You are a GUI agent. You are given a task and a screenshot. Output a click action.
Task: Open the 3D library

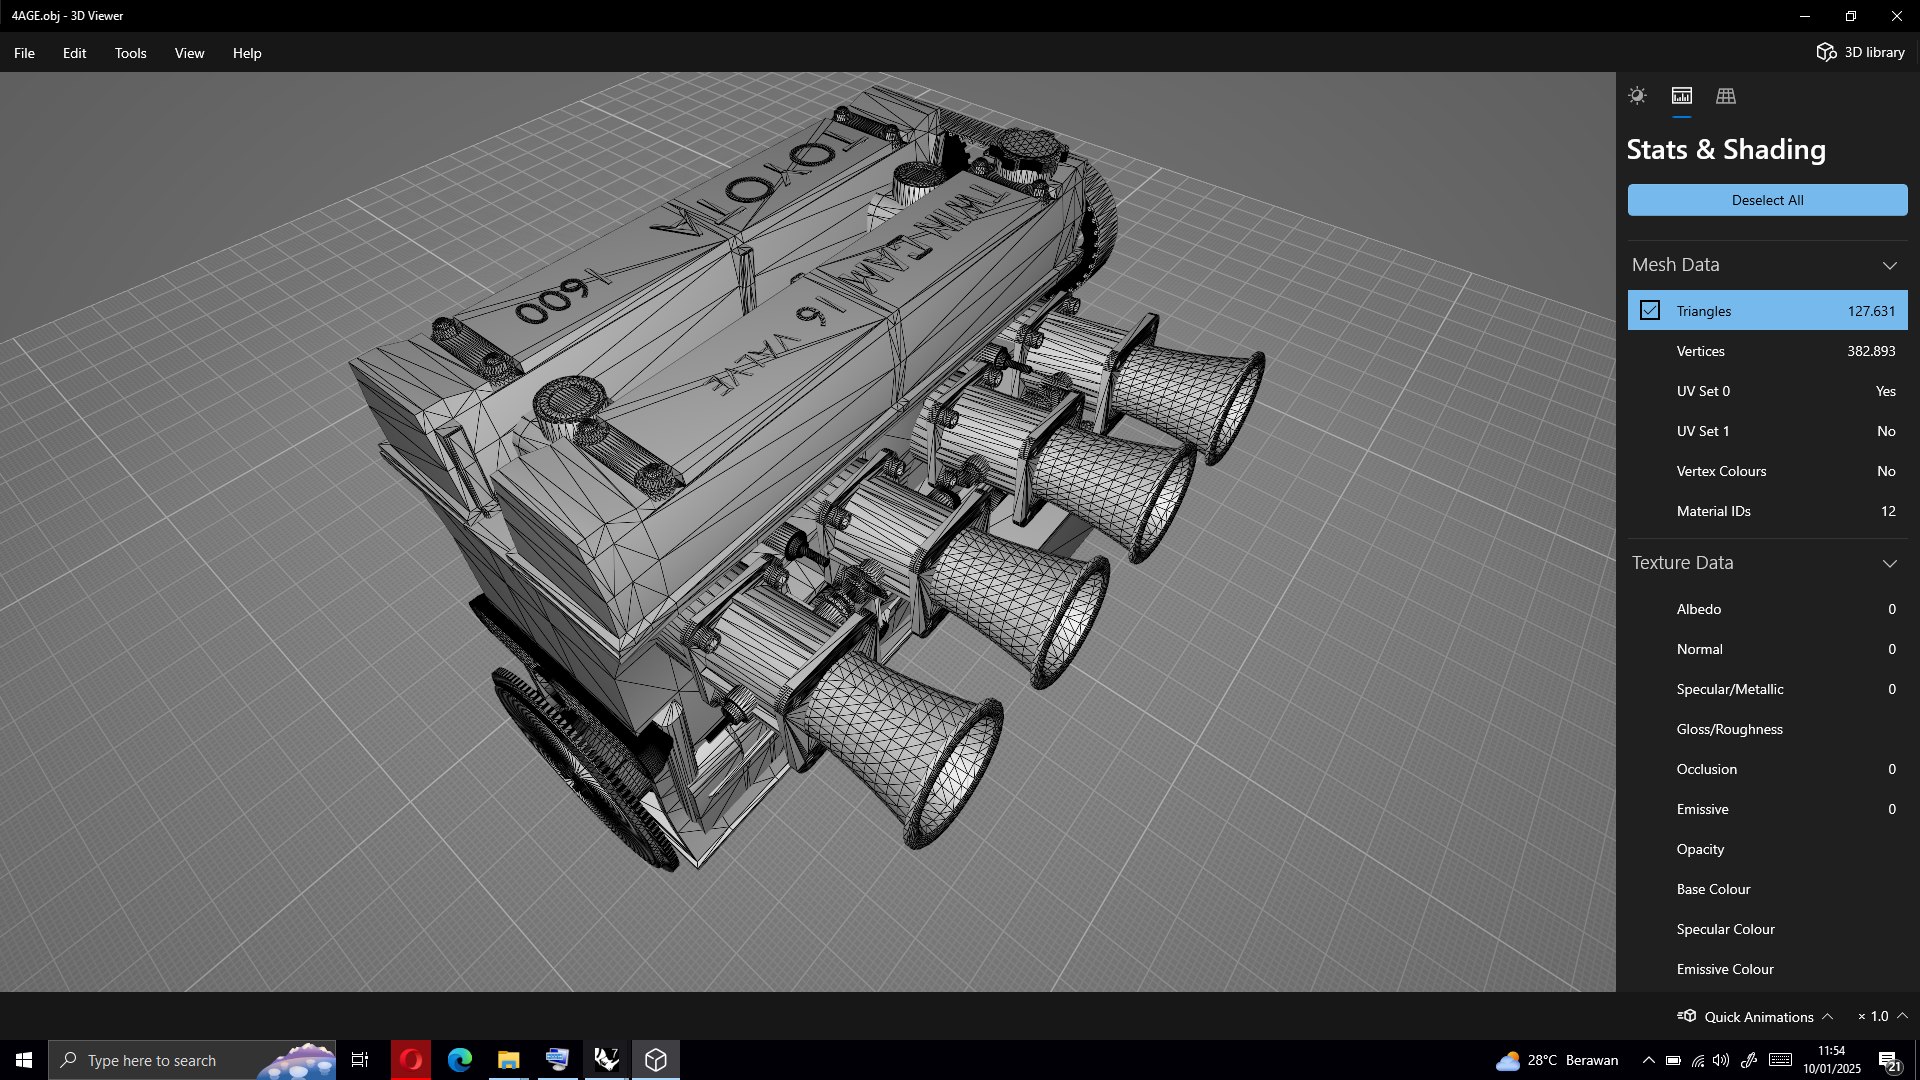pos(1861,52)
